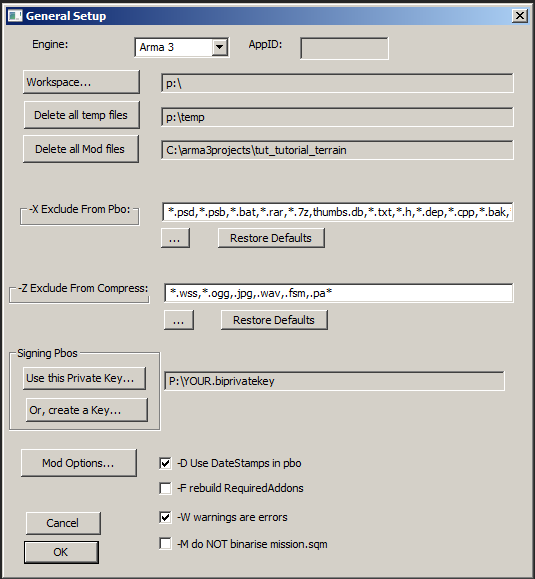Open ellipsis browse for Exclude From Compress
Image resolution: width=535 pixels, height=579 pixels.
pyautogui.click(x=179, y=320)
